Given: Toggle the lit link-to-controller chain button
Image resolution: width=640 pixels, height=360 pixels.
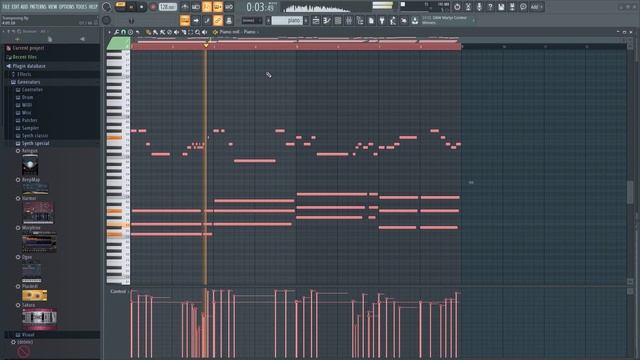Looking at the screenshot, I should 218,20.
